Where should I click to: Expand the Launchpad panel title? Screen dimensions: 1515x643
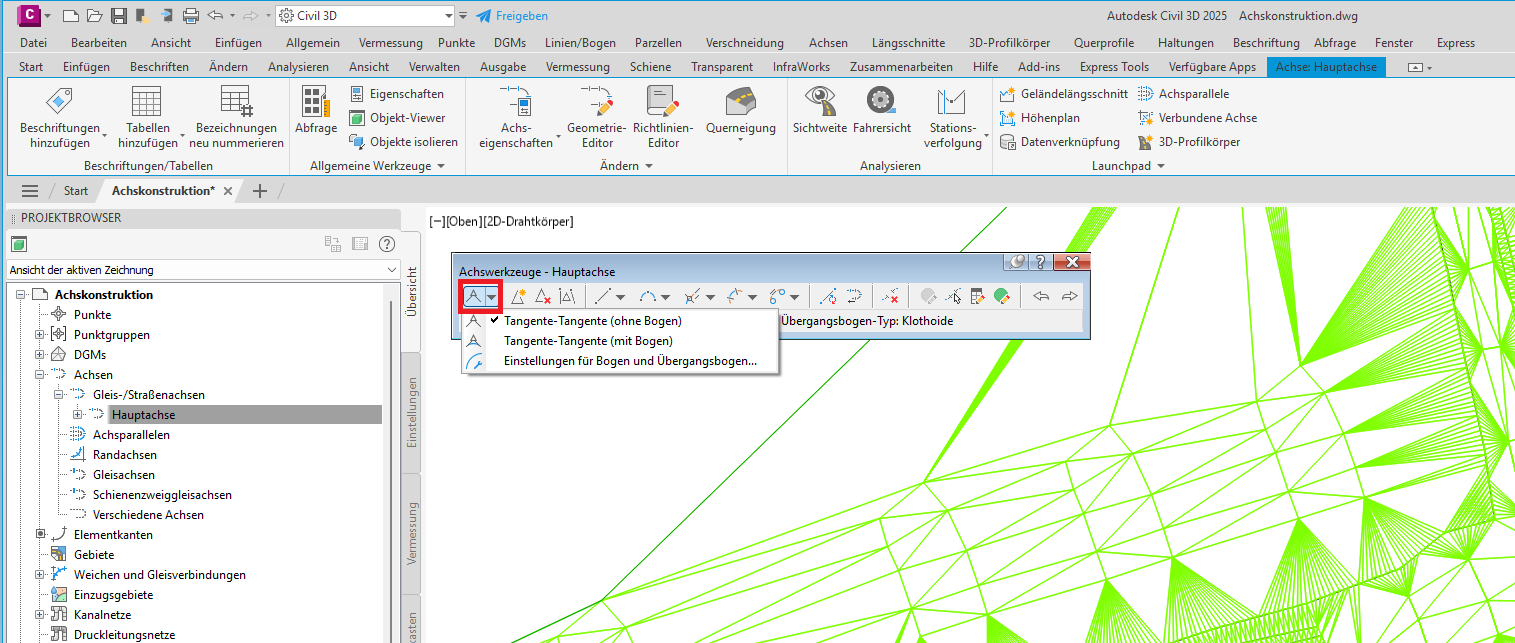(1128, 166)
